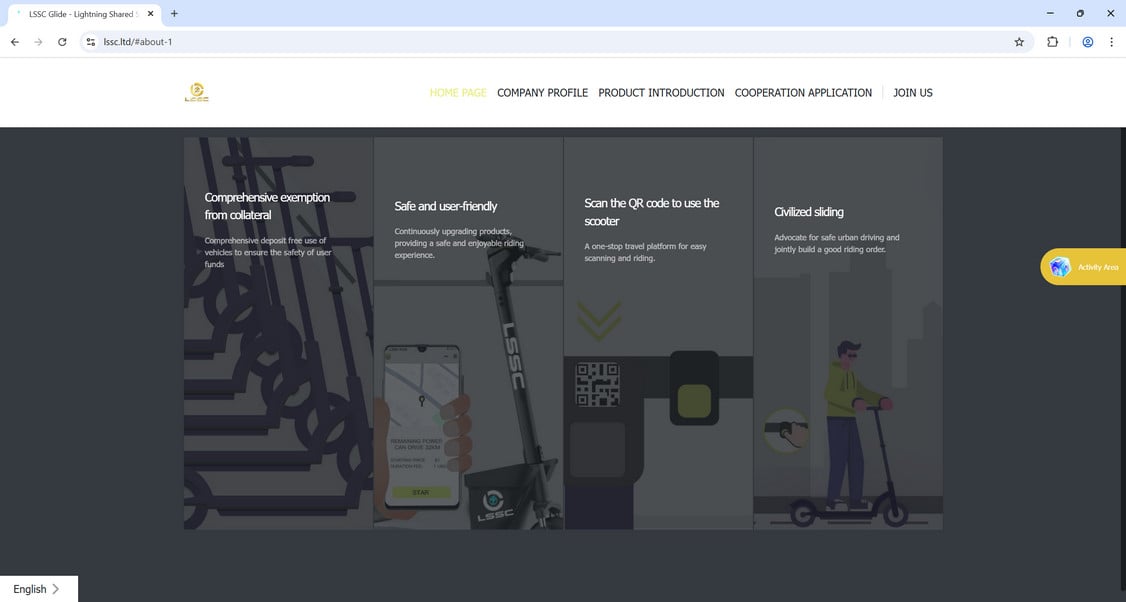
Task: Bookmark this page with the star
Action: pos(1019,42)
